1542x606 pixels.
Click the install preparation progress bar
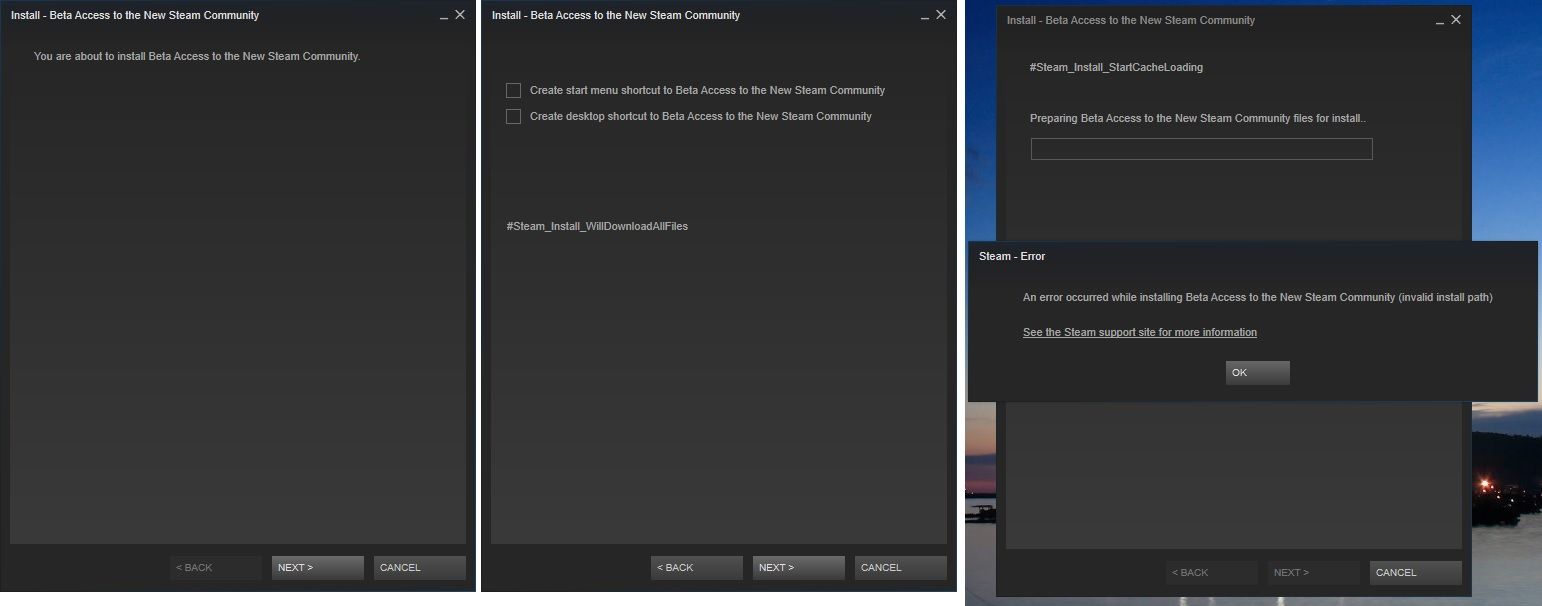pyautogui.click(x=1201, y=149)
